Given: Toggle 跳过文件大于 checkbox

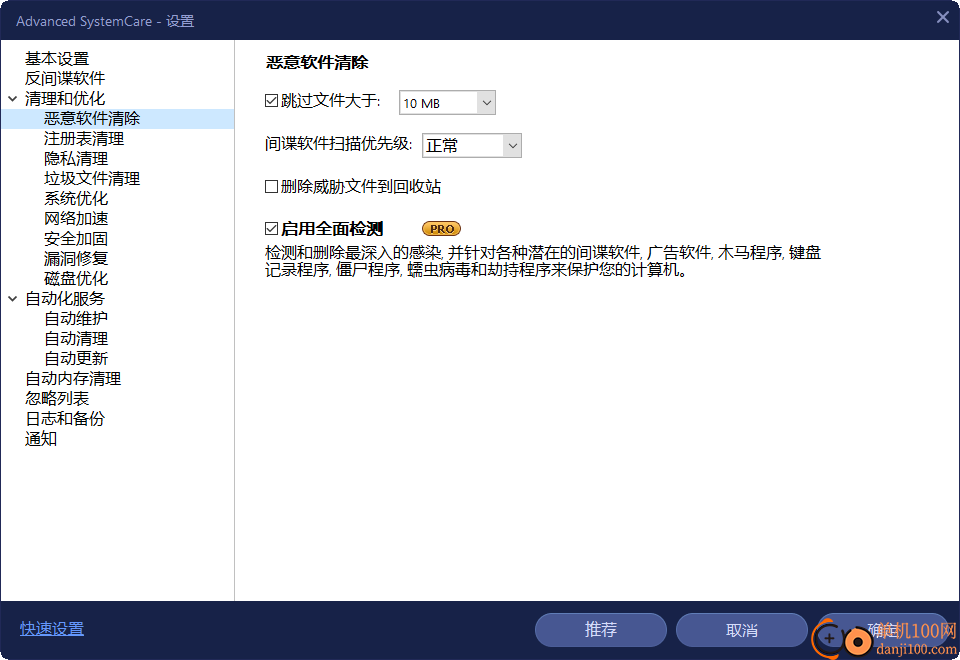Looking at the screenshot, I should click(x=271, y=100).
